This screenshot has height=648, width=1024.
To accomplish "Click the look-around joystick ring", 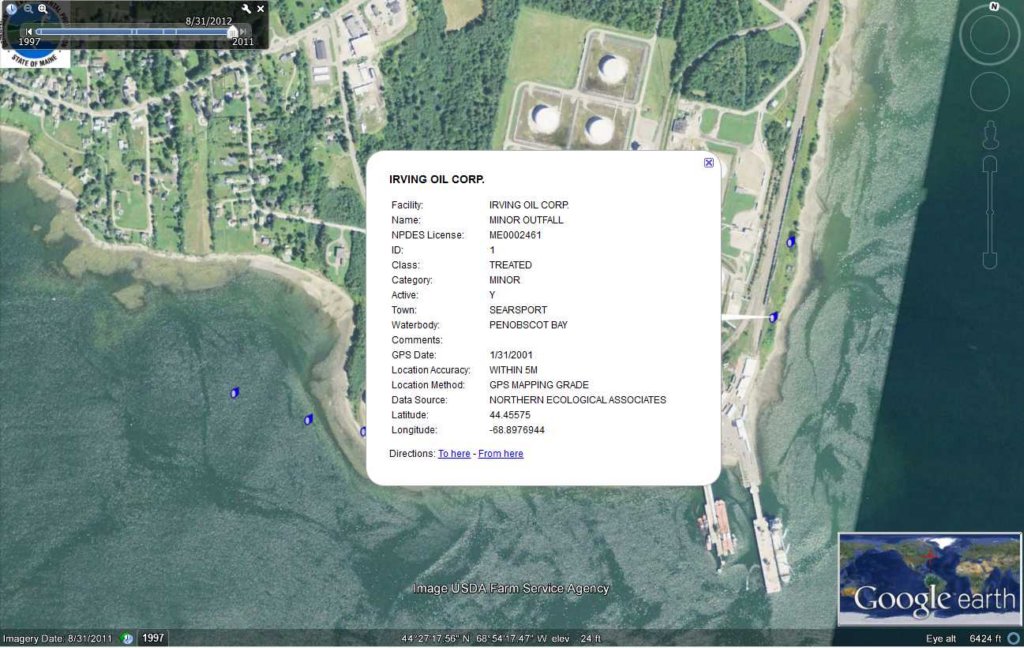I will pos(989,35).
